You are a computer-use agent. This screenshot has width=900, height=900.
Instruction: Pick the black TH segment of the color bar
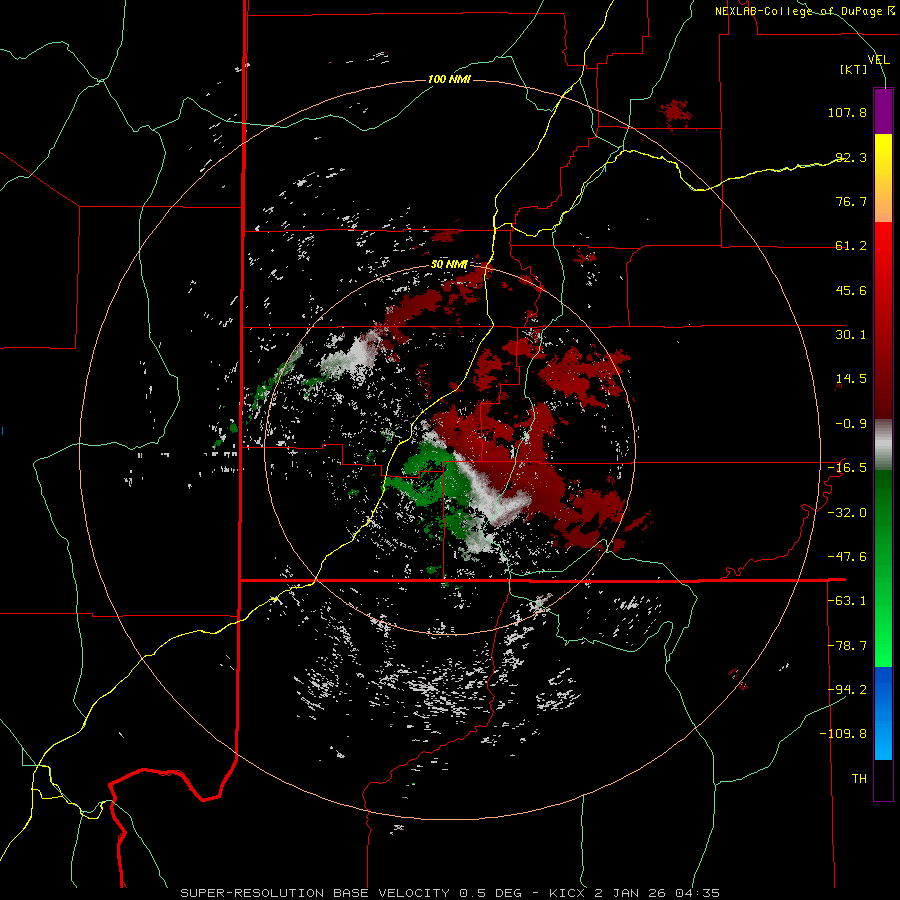point(883,780)
